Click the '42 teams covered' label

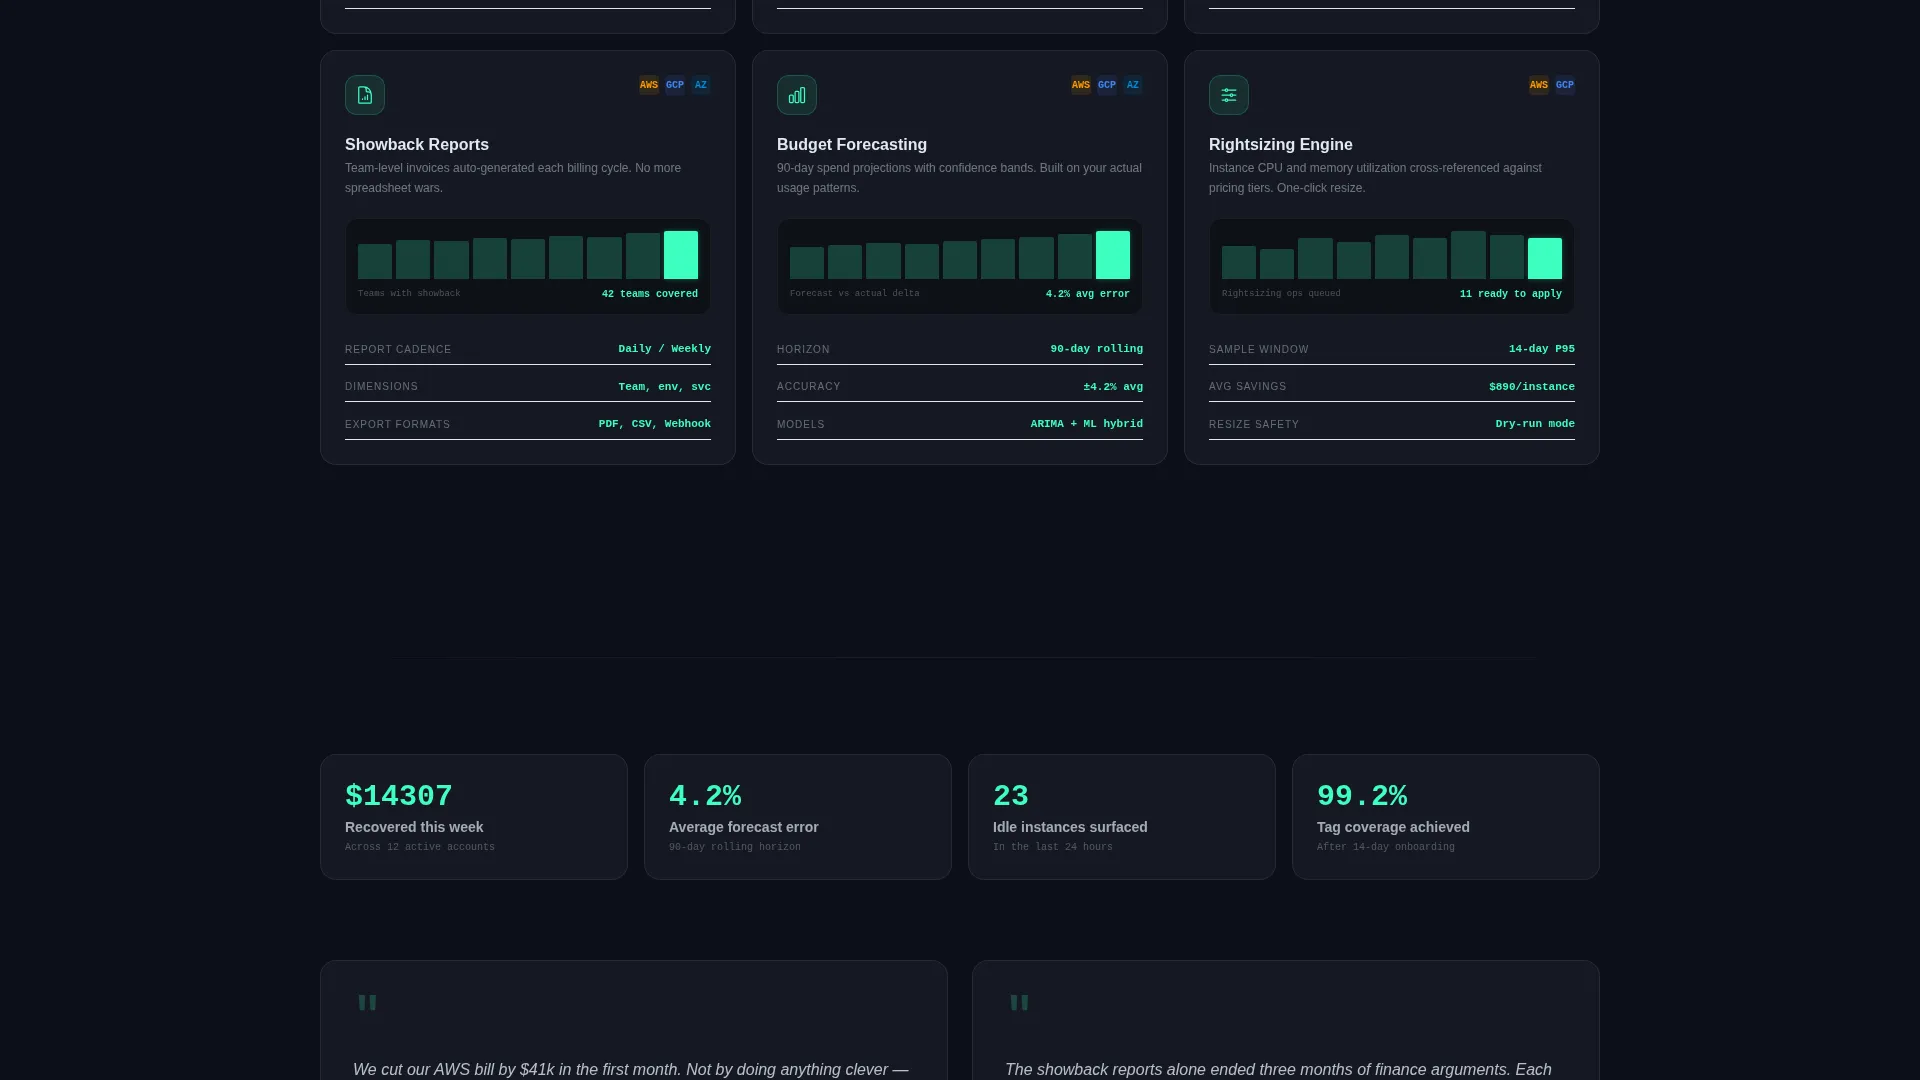coord(650,294)
